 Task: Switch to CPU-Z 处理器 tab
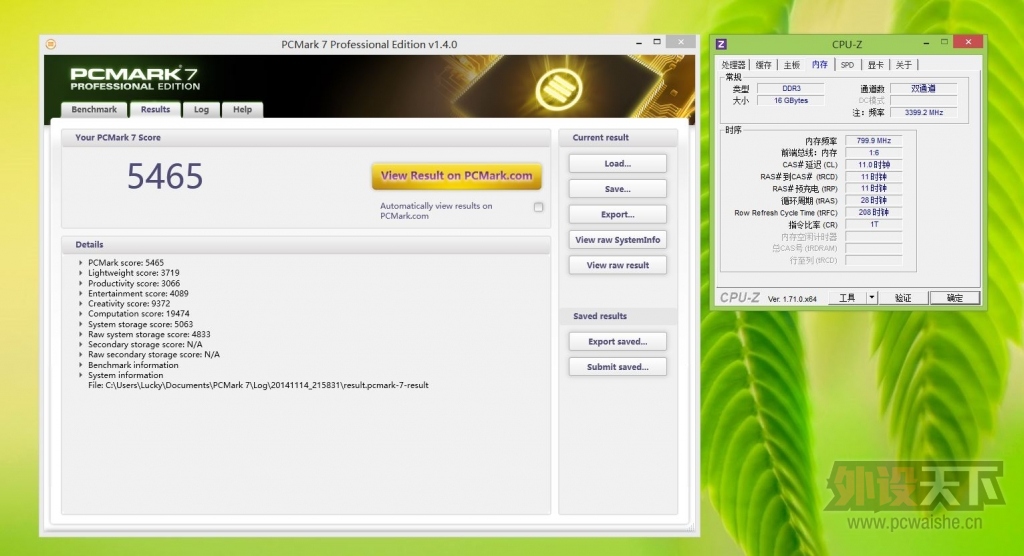pos(733,65)
